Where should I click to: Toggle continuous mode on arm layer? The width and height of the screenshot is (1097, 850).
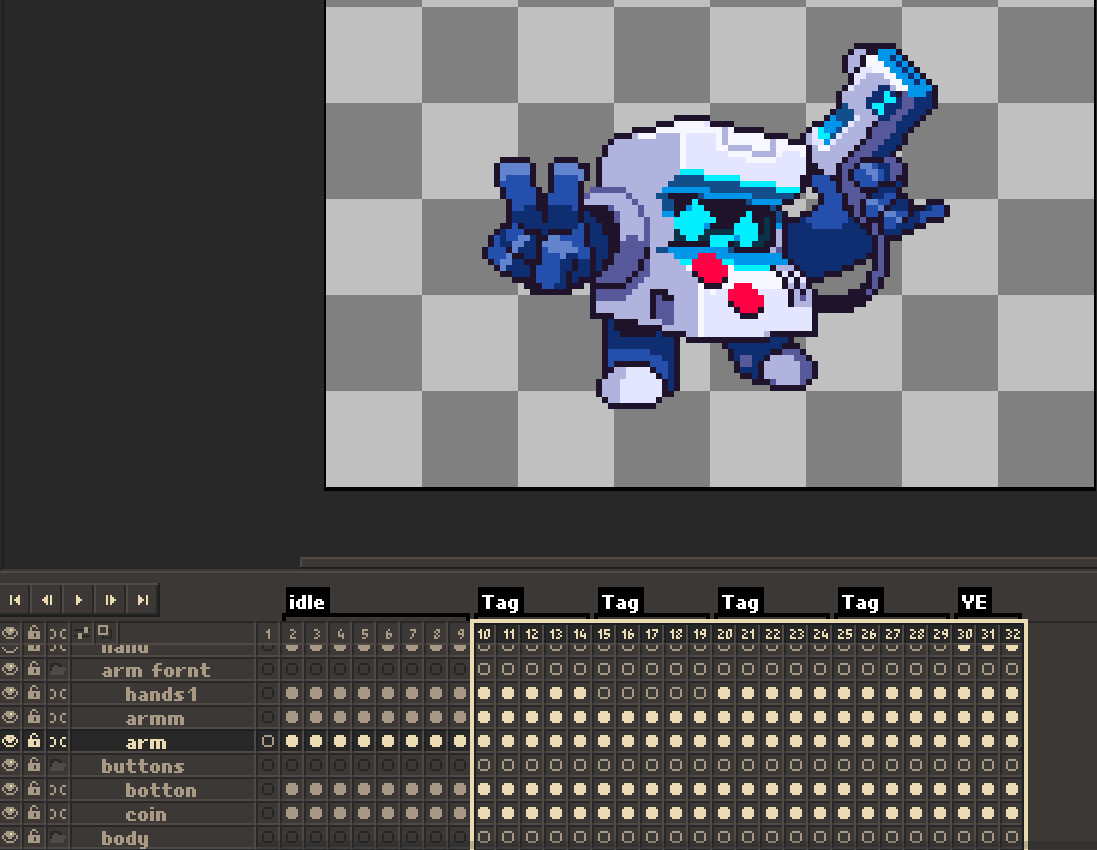tap(58, 741)
